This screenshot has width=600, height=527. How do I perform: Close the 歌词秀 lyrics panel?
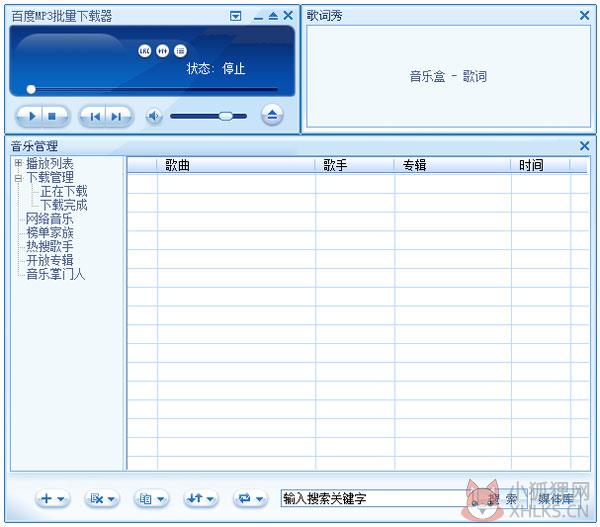point(584,15)
